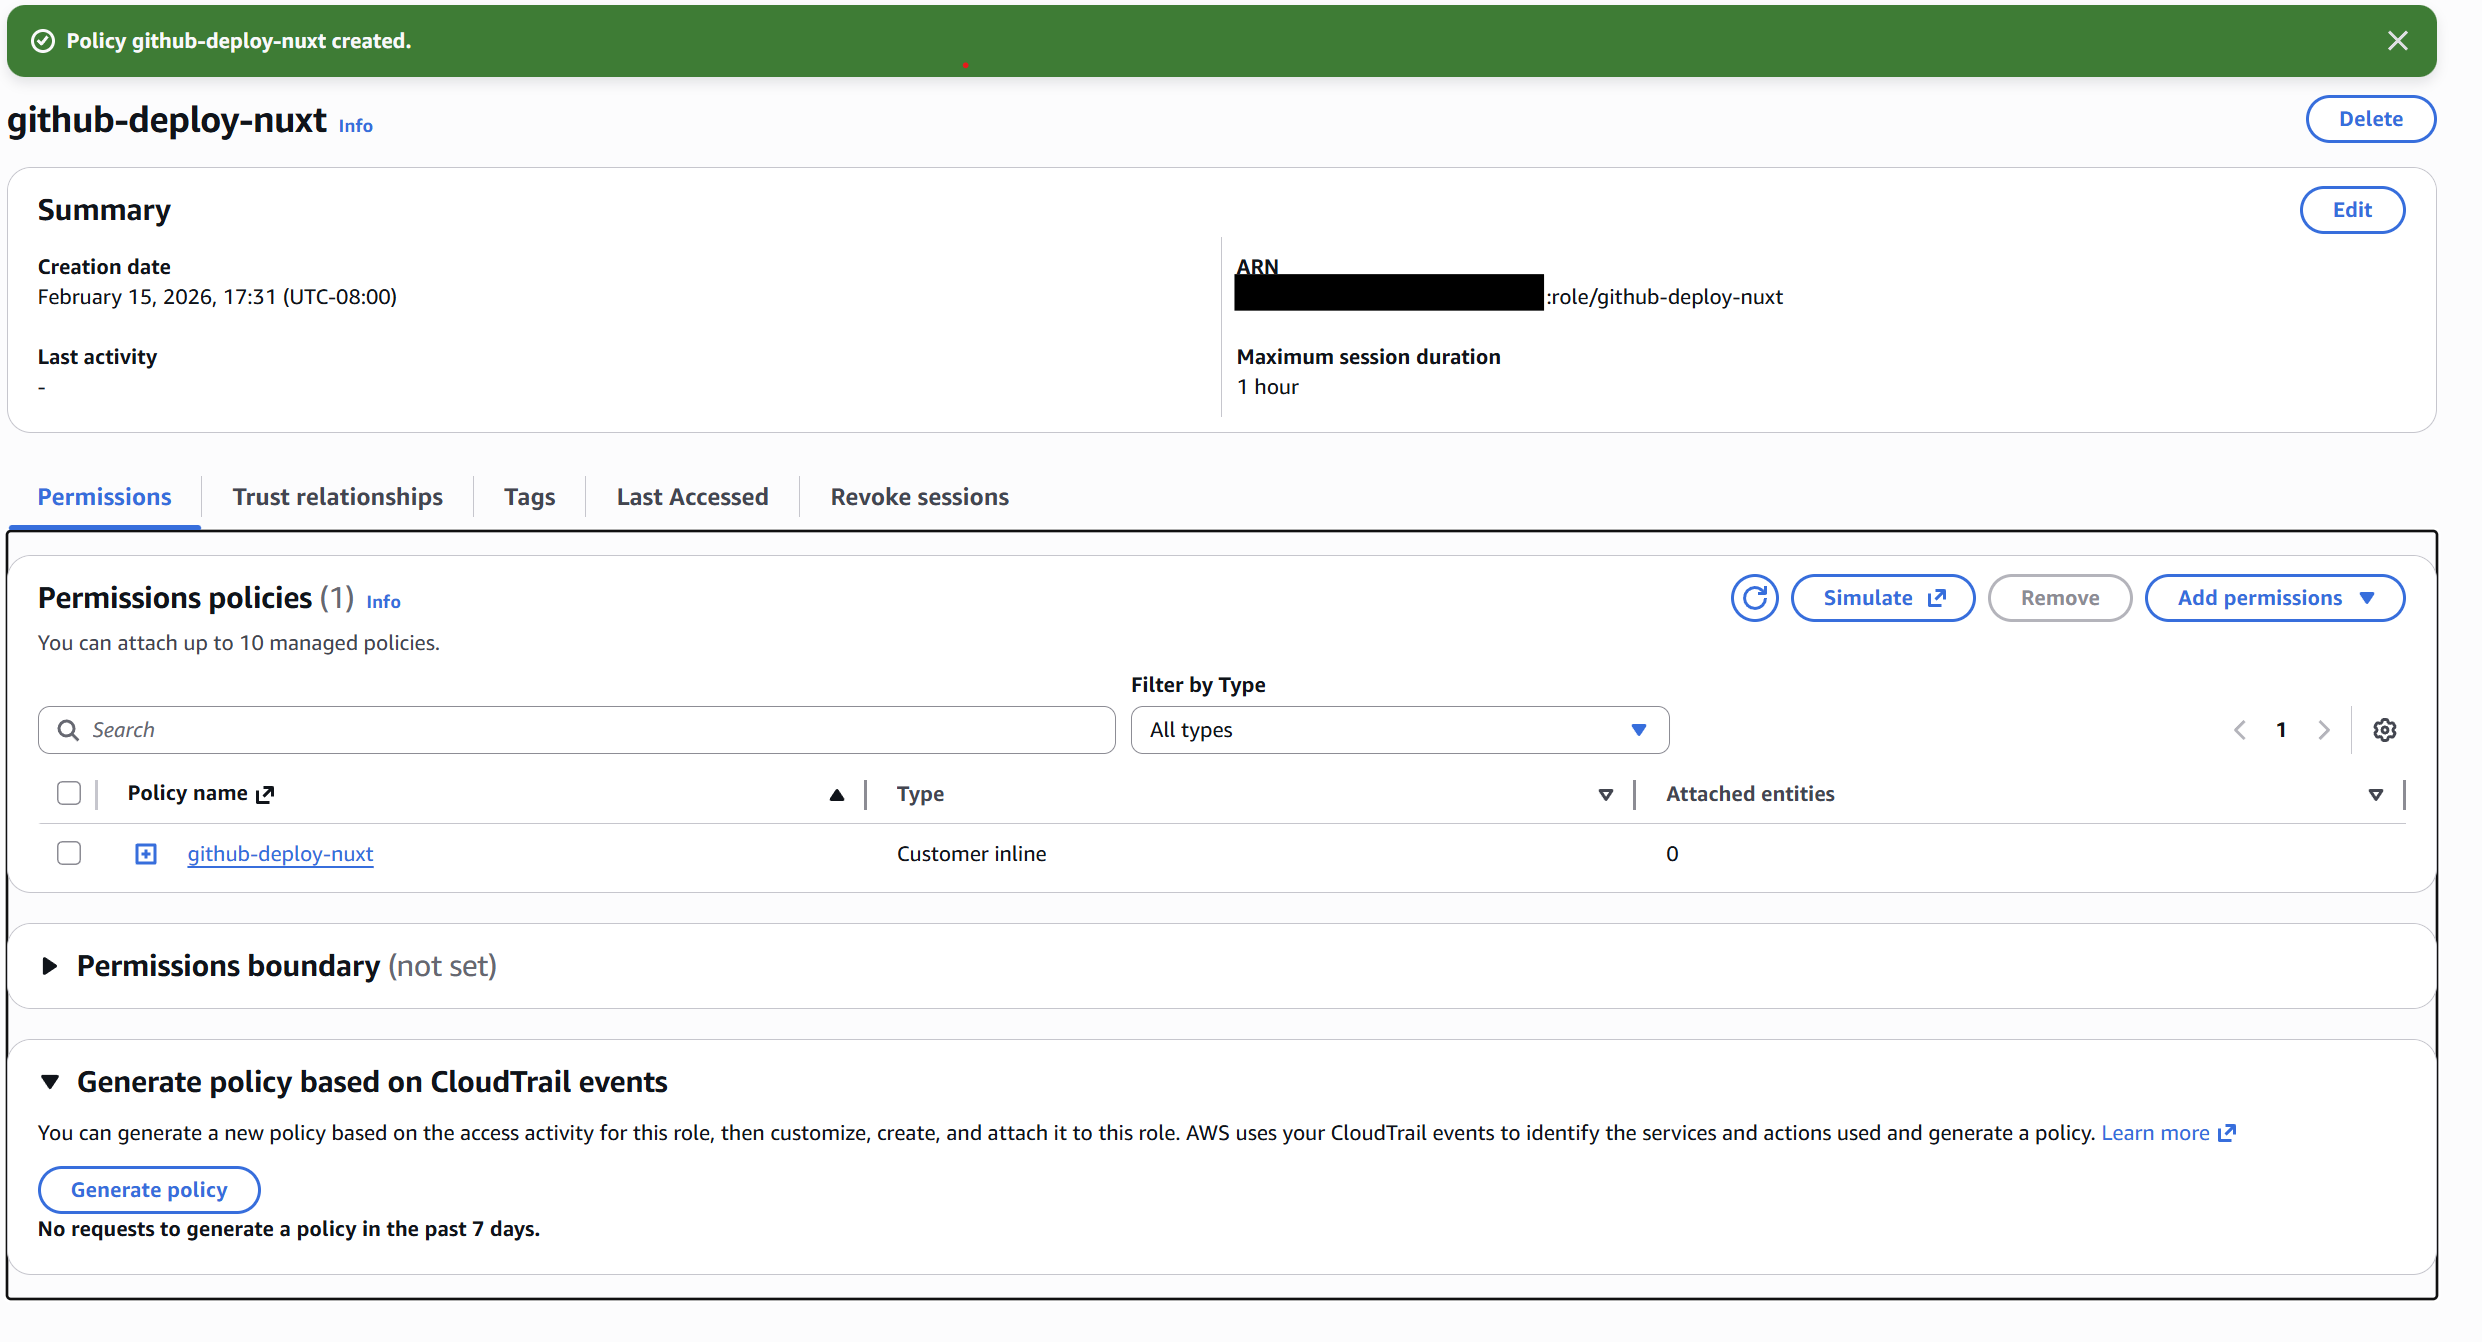
Task: Go to next page arrow
Action: (x=2324, y=730)
